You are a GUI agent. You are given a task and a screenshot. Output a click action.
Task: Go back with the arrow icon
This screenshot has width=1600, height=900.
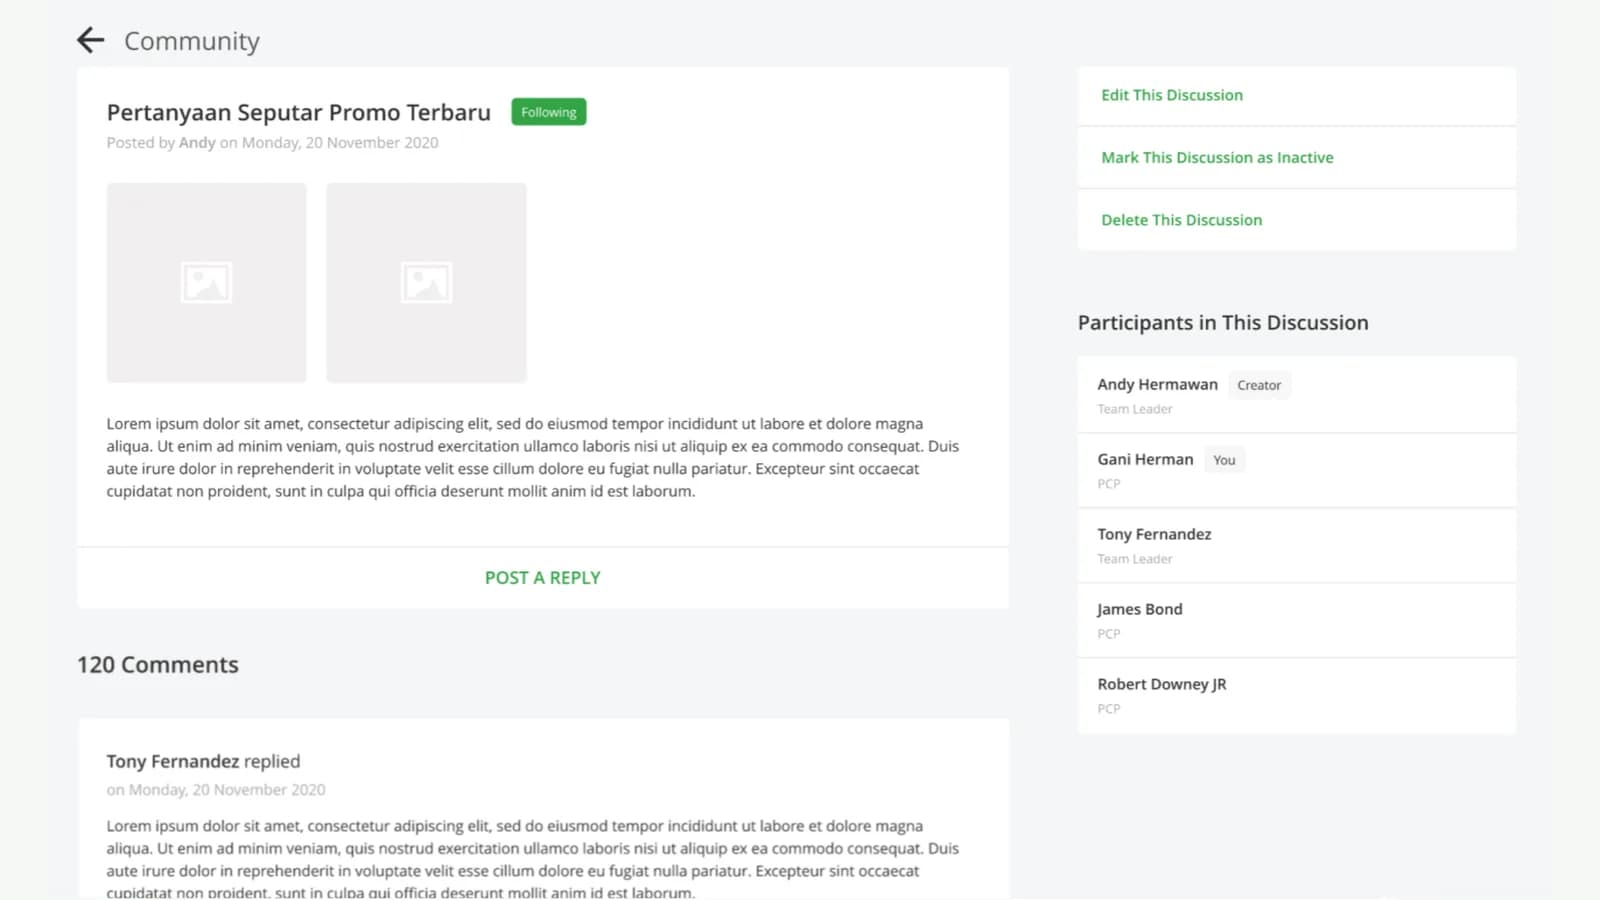click(91, 40)
